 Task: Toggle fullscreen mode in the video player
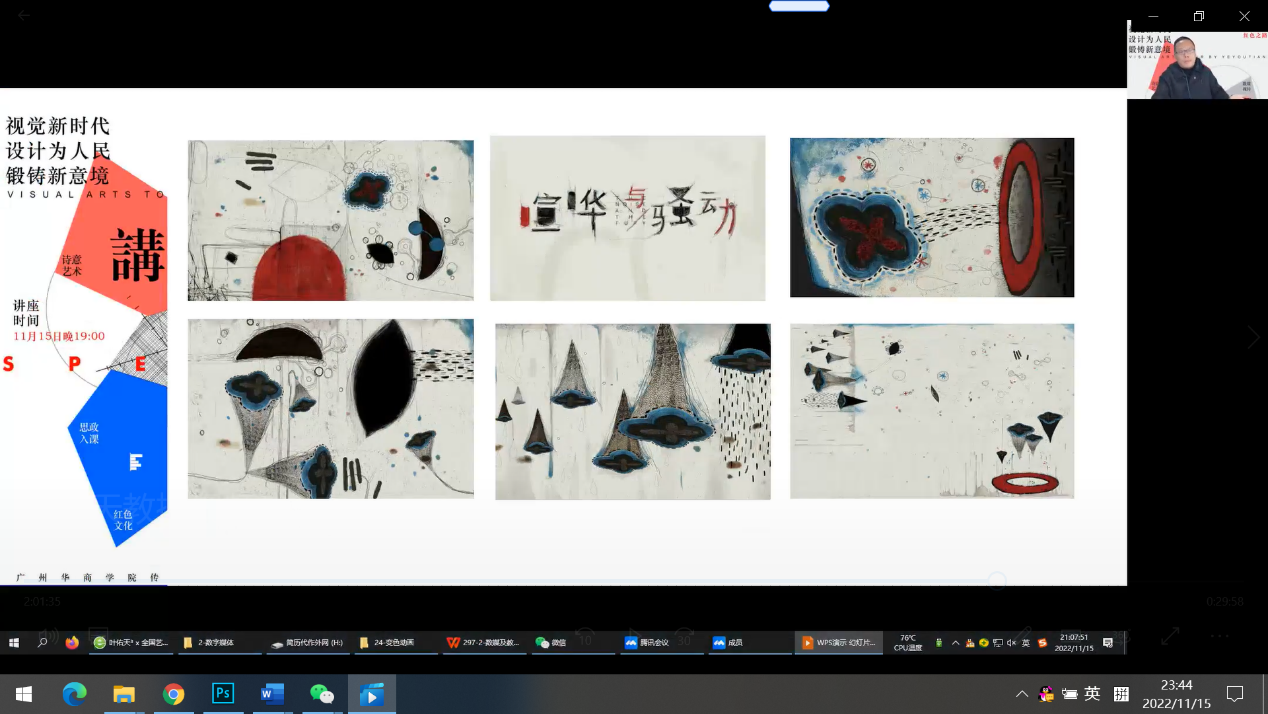coord(1170,636)
